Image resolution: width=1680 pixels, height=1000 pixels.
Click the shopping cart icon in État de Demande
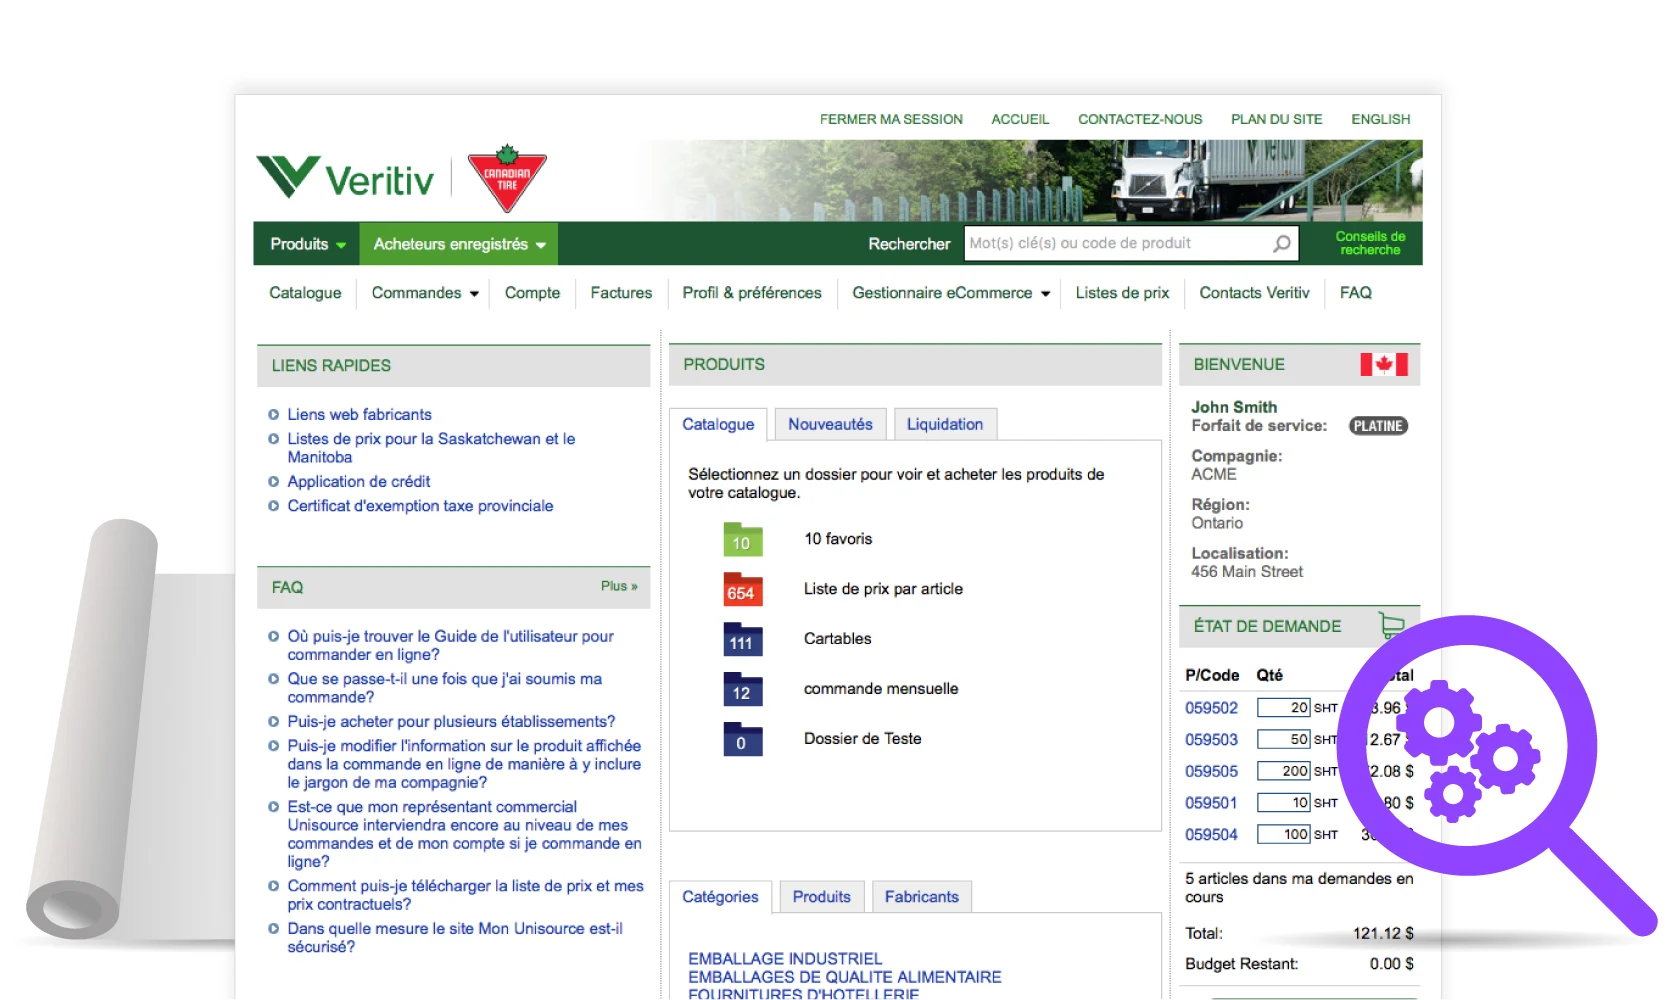coord(1393,623)
